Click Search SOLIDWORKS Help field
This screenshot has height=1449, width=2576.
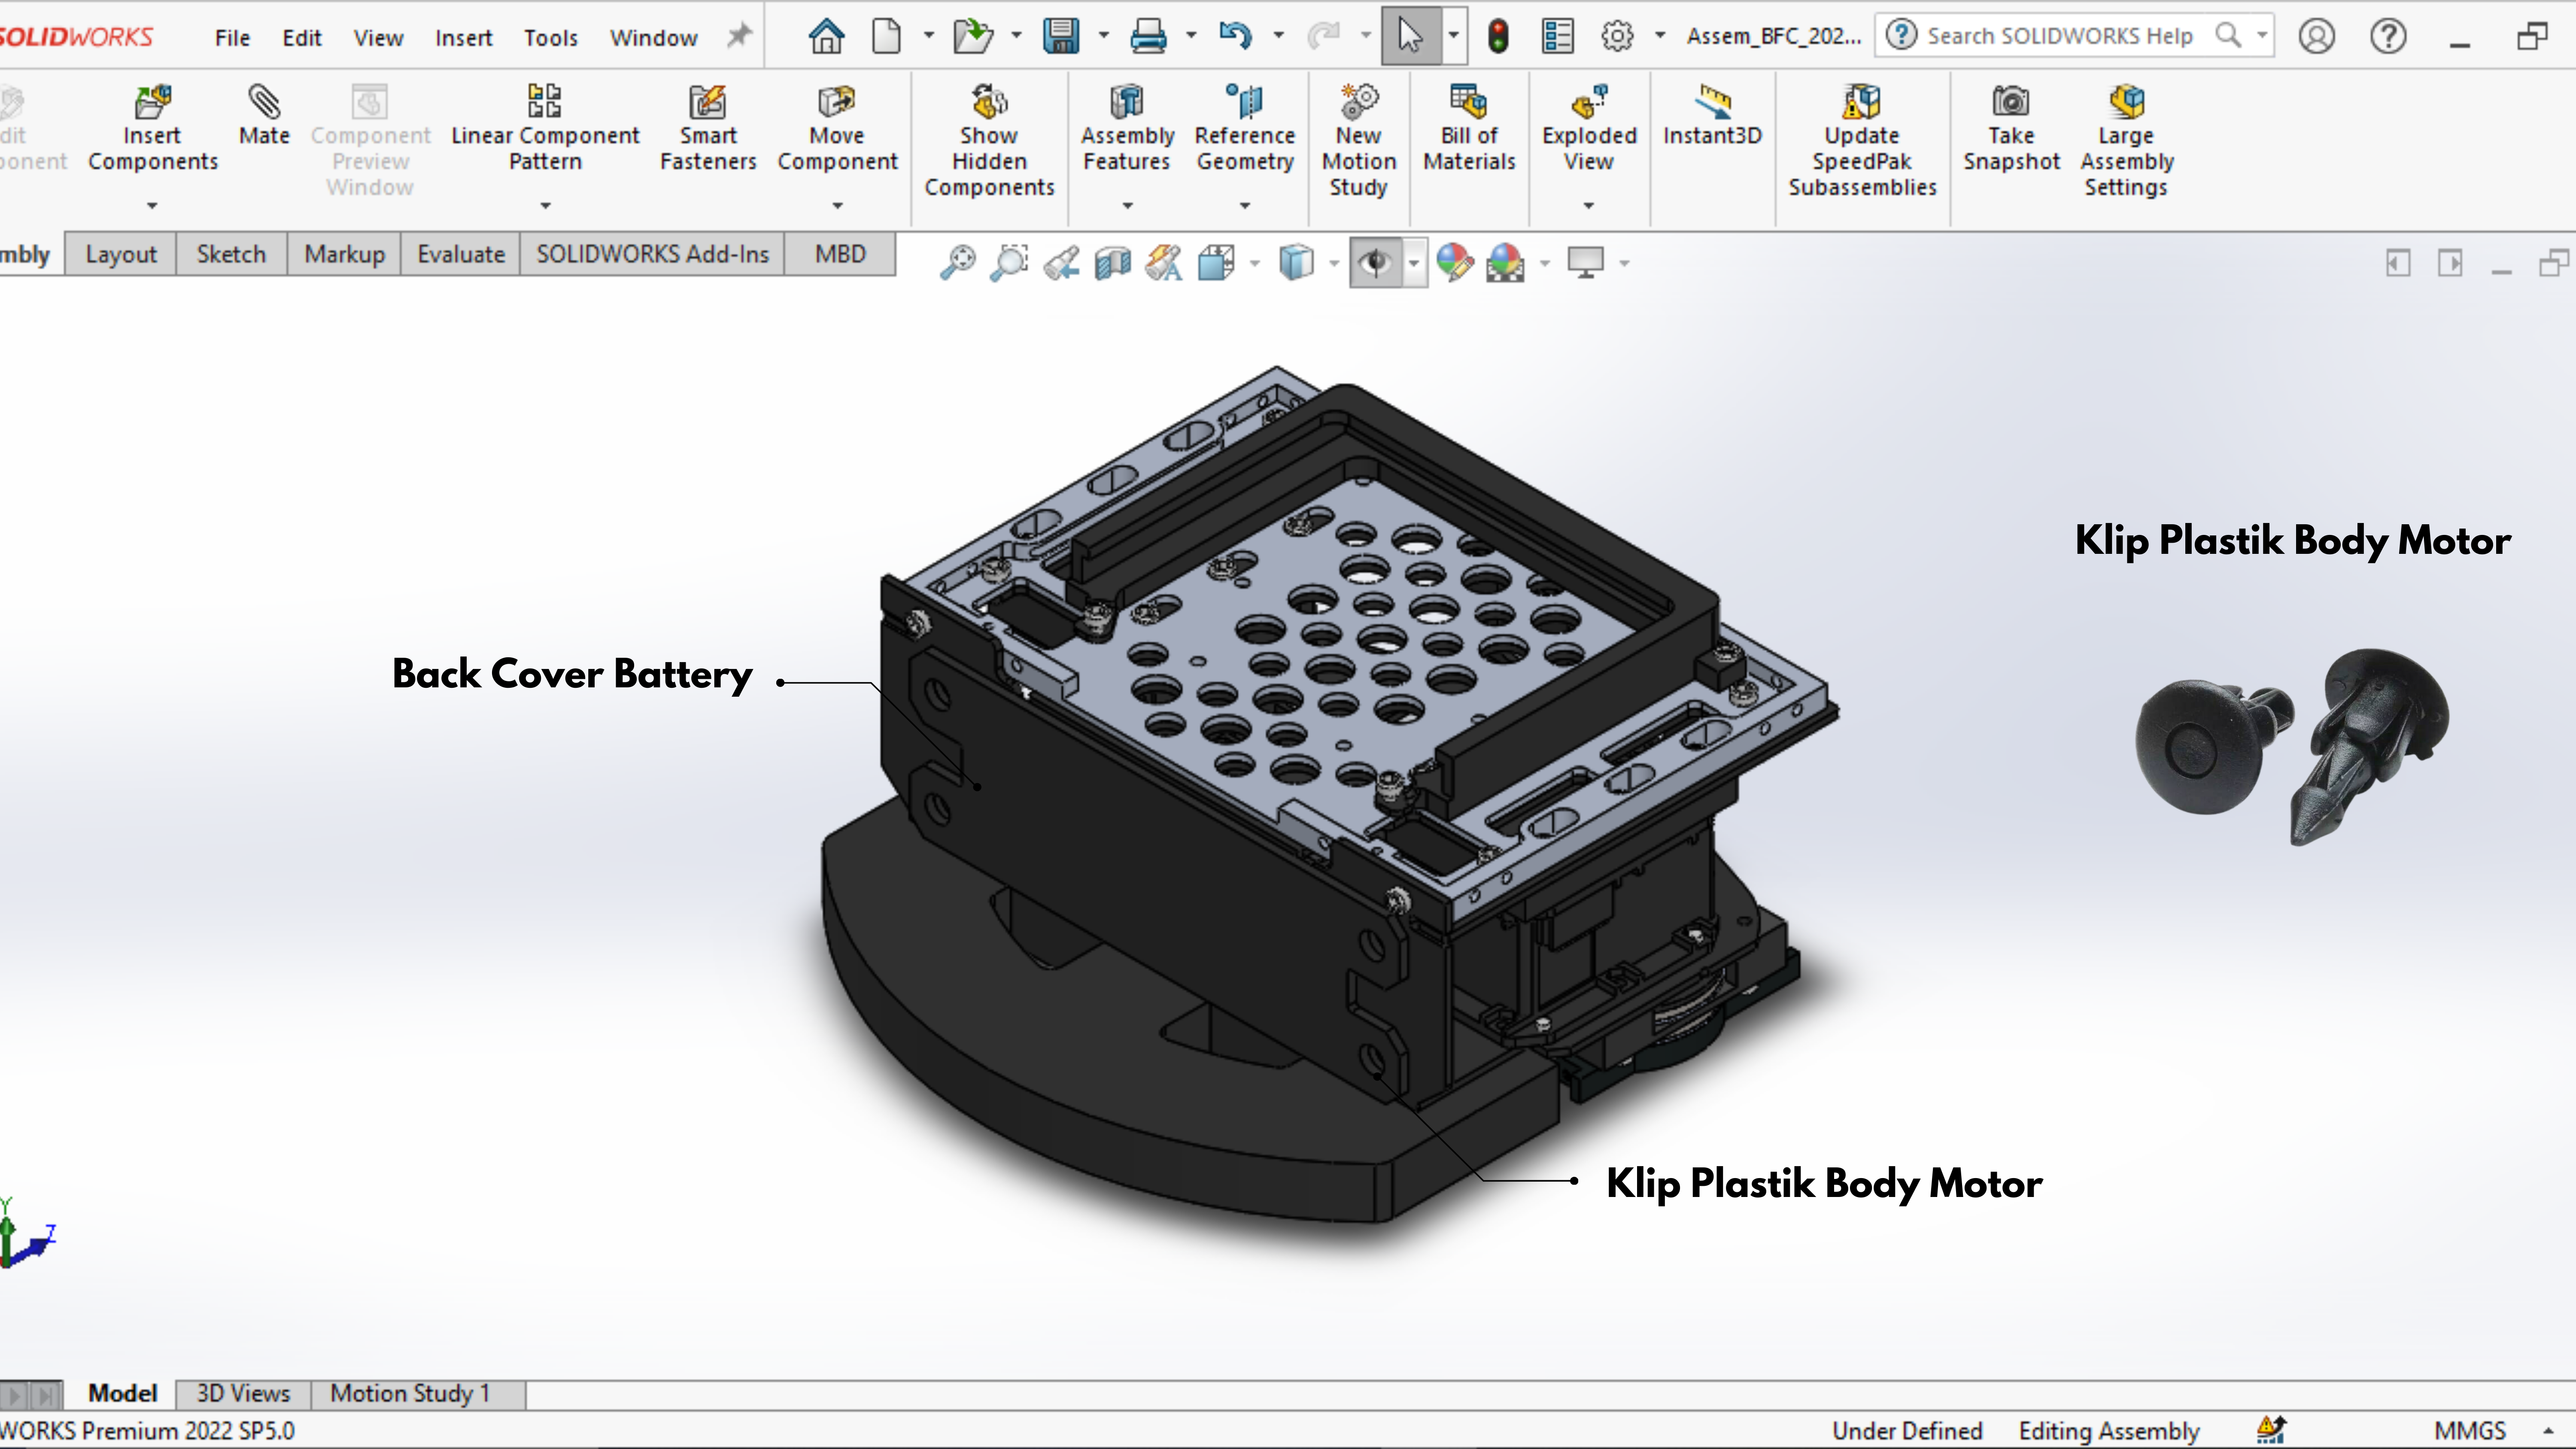pos(2075,36)
